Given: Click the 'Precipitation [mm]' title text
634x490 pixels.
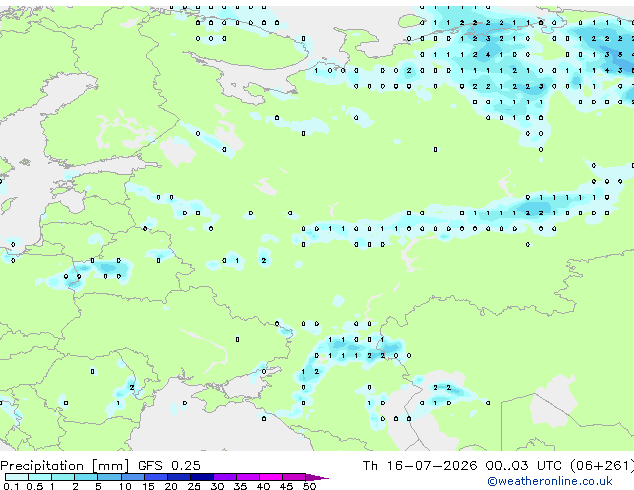Looking at the screenshot, I should click(65, 466).
